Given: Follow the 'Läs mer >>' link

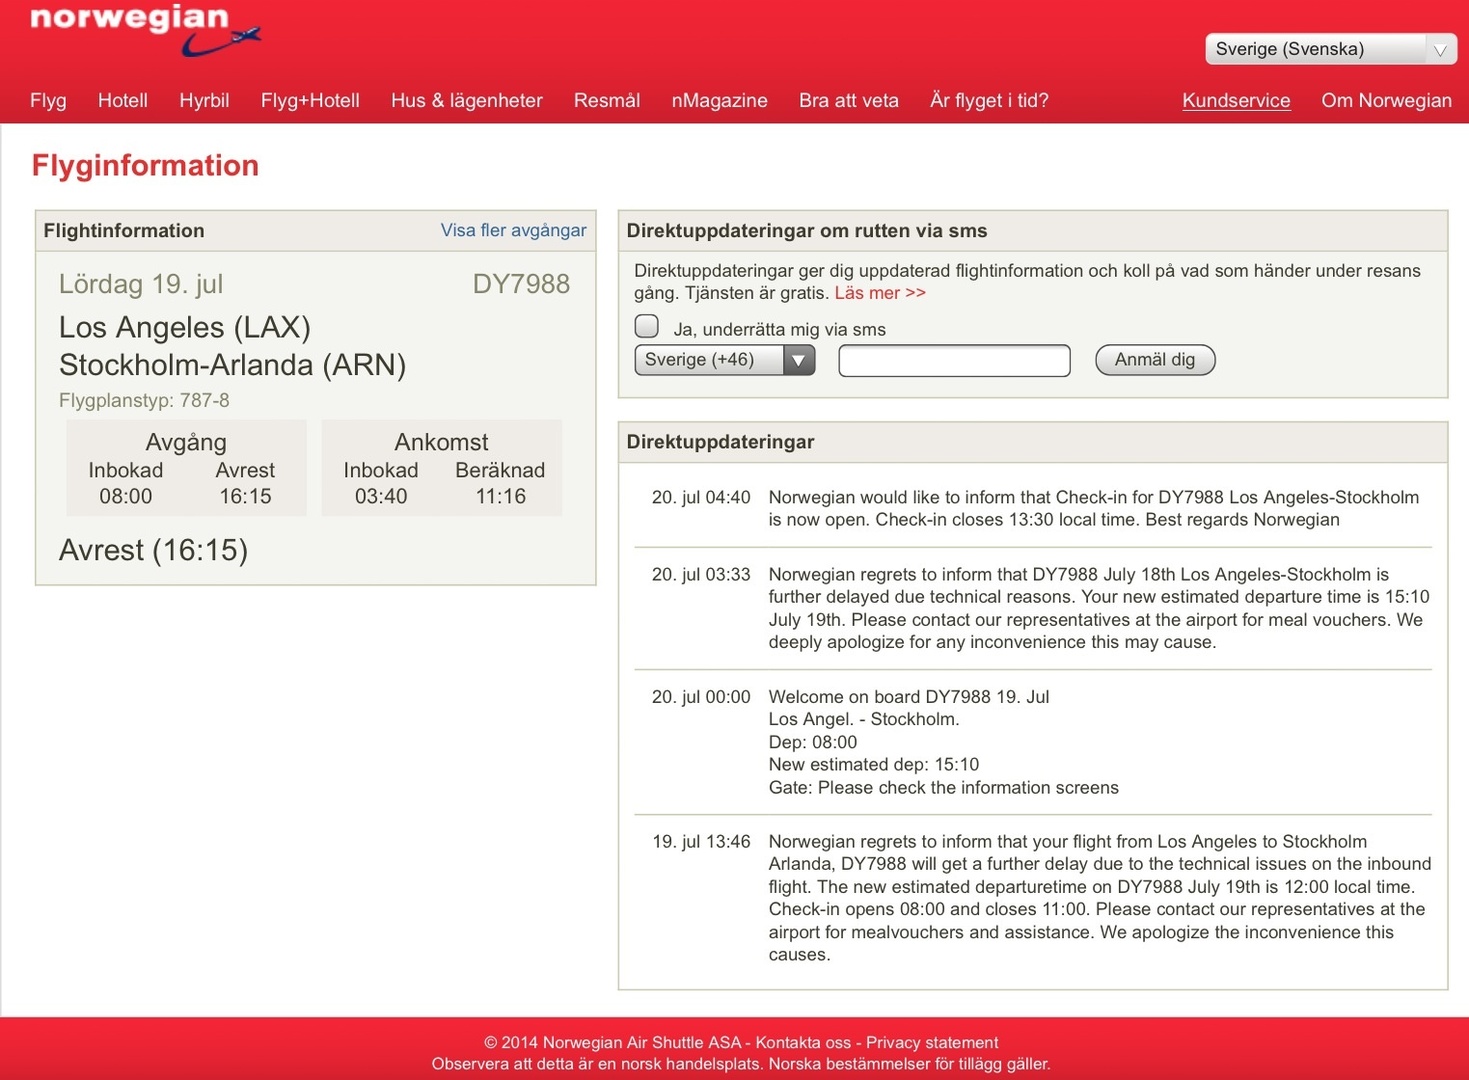Looking at the screenshot, I should (880, 293).
